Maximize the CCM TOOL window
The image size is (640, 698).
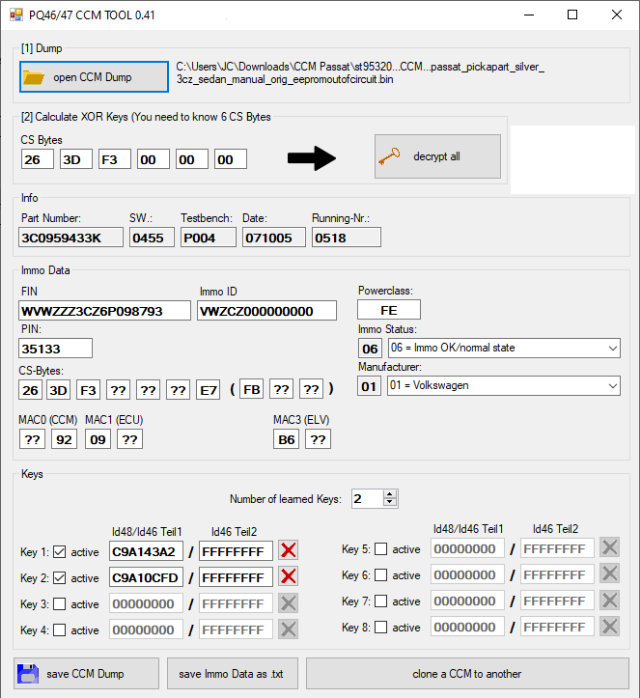(572, 15)
